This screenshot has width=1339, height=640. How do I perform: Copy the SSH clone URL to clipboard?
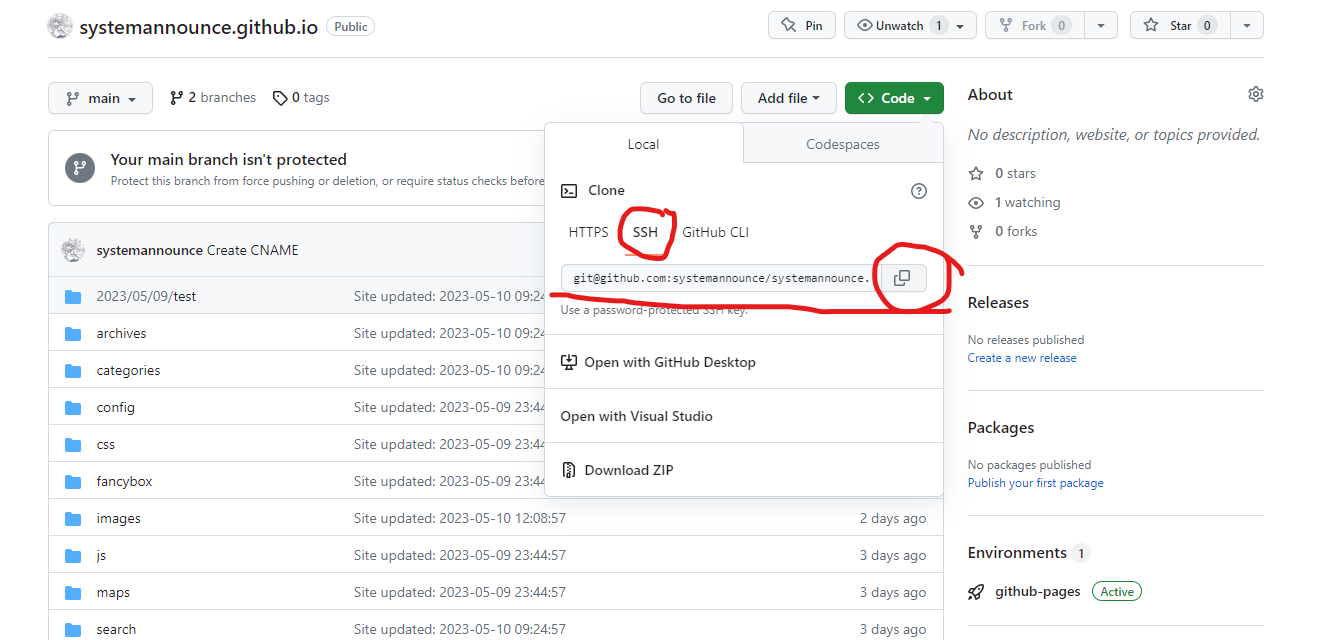[x=902, y=278]
